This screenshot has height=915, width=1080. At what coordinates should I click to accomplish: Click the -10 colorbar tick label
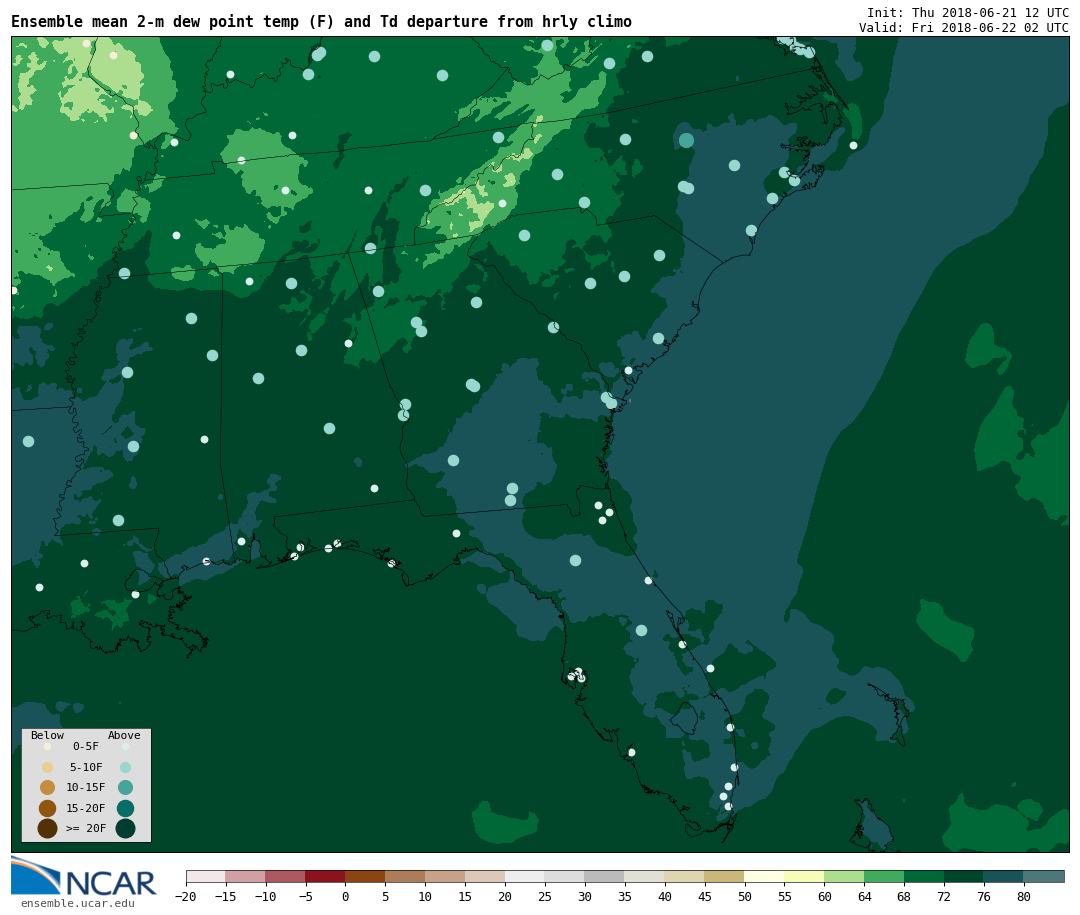(266, 896)
